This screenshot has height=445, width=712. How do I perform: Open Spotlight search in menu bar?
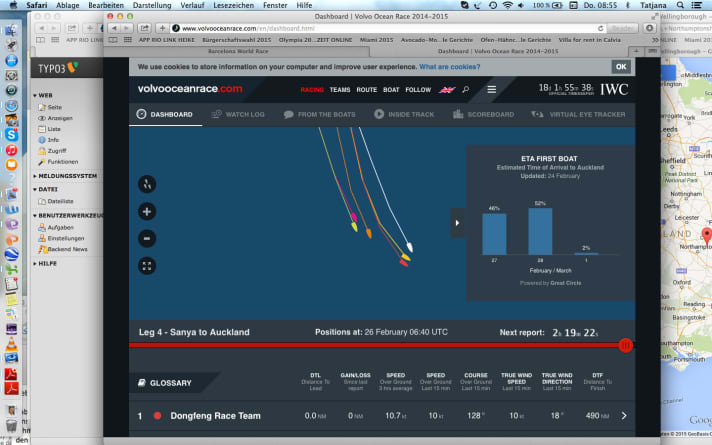680,5
